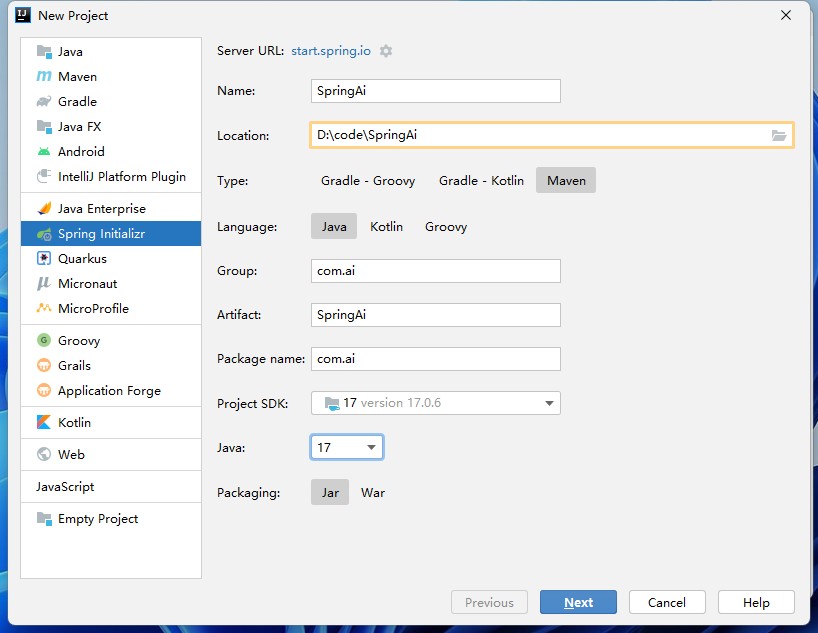818x633 pixels.
Task: Click the Maven 'm' icon in sidebar
Action: click(x=44, y=77)
